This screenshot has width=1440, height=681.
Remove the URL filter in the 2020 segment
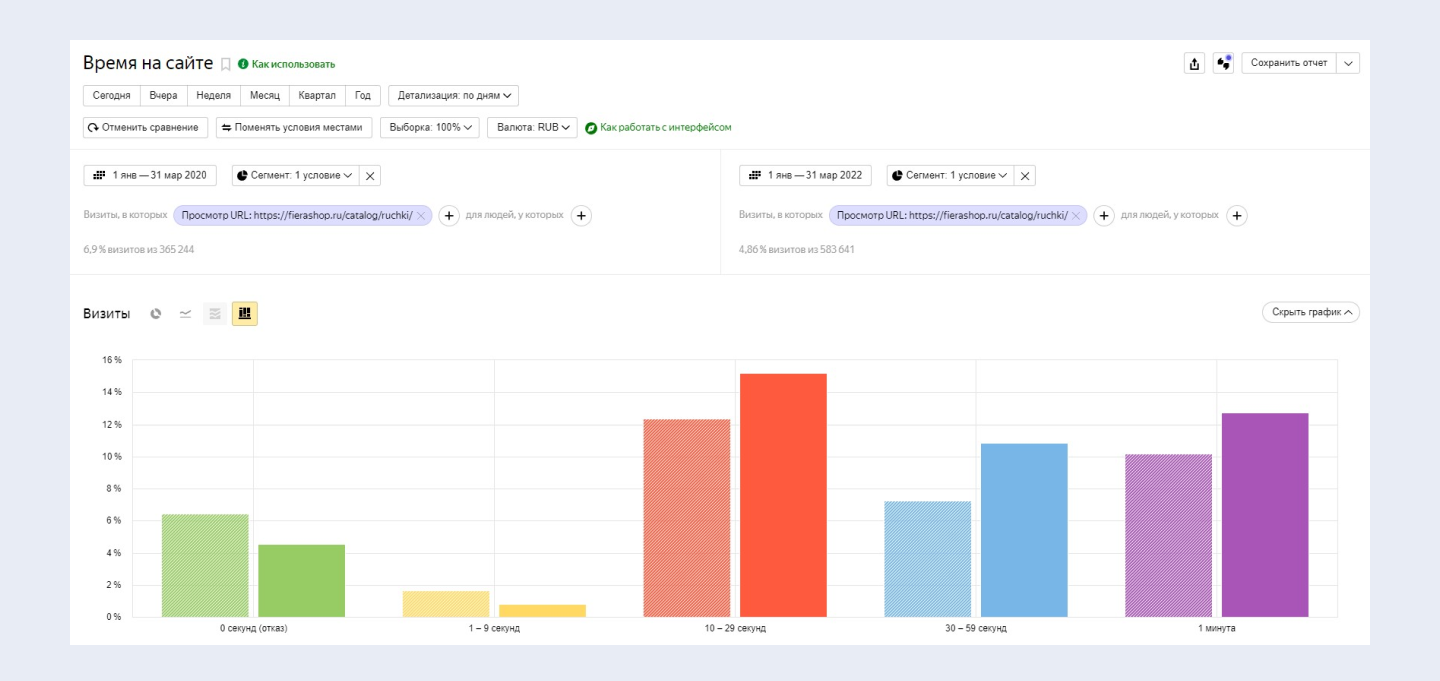tap(421, 216)
